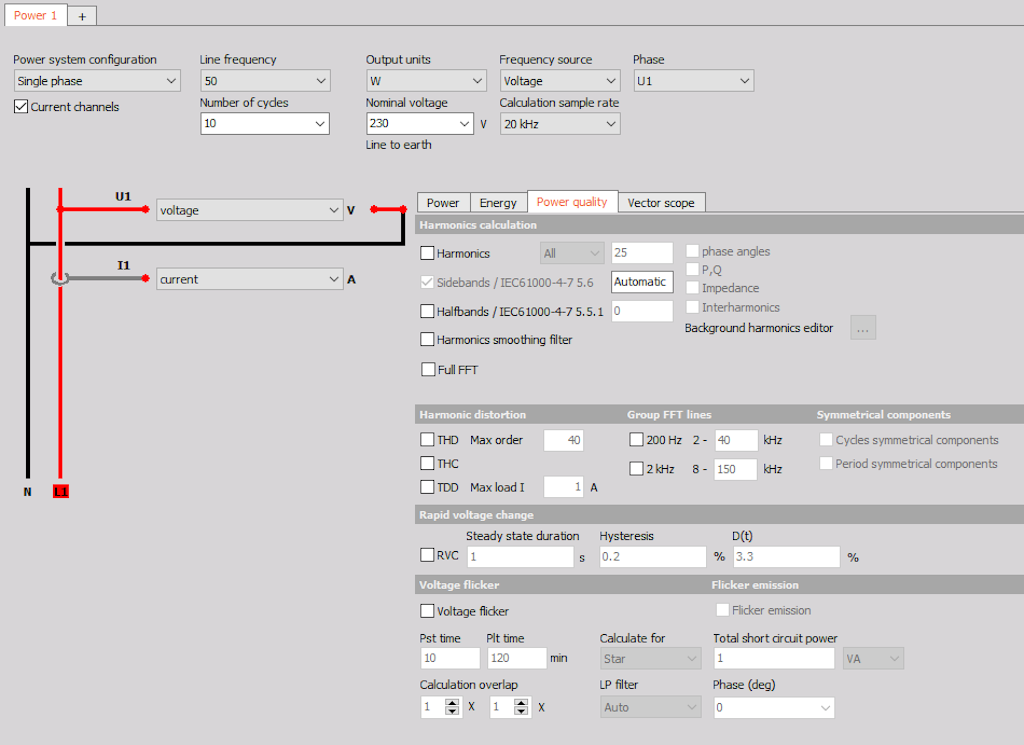Screen dimensions: 1024x745
Task: Click the harmonics count field showing 25
Action: (x=641, y=253)
